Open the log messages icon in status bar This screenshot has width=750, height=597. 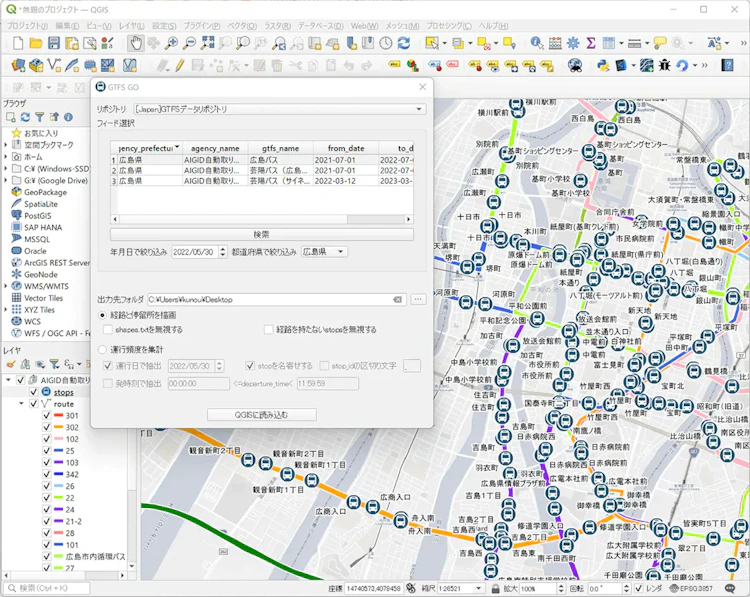click(x=730, y=588)
